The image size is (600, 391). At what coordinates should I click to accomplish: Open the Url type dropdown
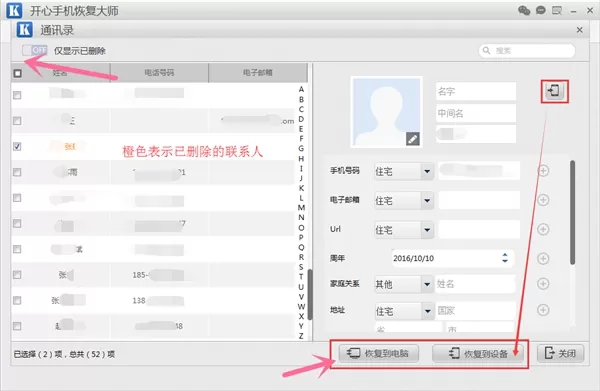404,230
